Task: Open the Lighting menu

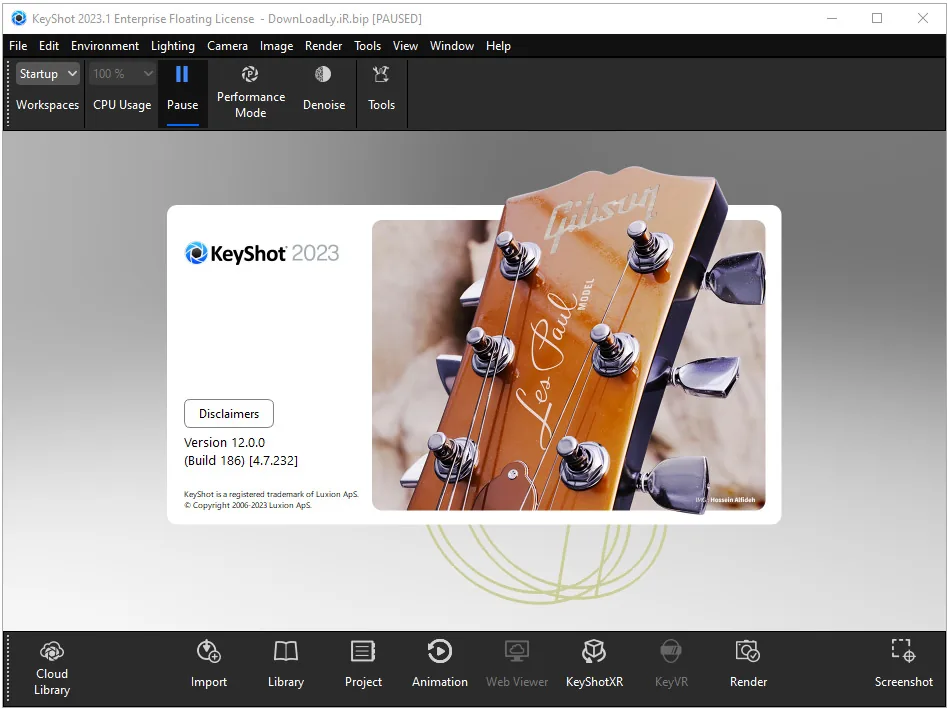Action: 173,46
